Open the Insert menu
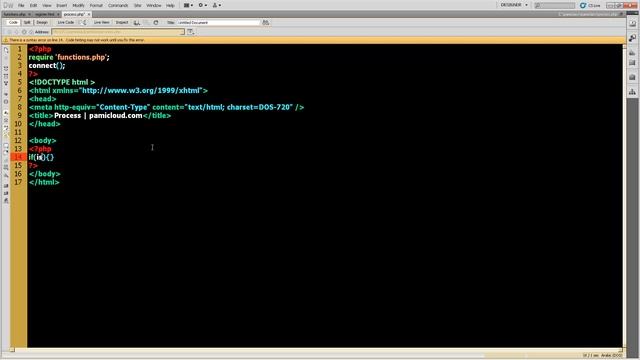The height and width of the screenshot is (360, 640). coord(62,5)
